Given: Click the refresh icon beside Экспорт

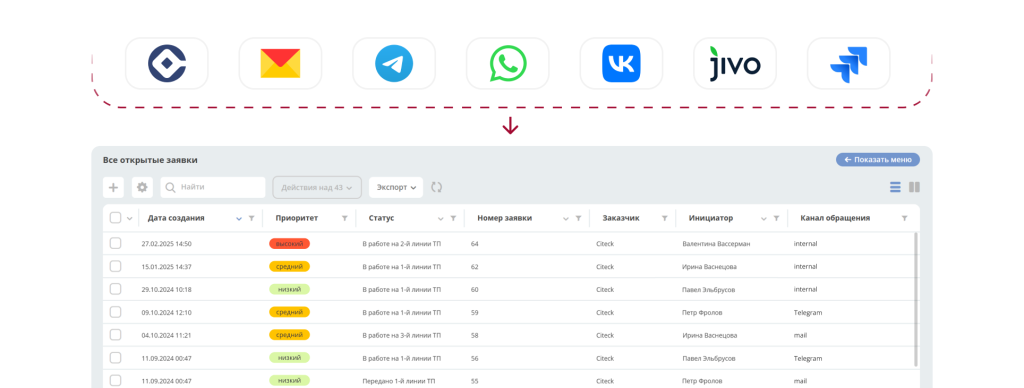Looking at the screenshot, I should point(436,187).
